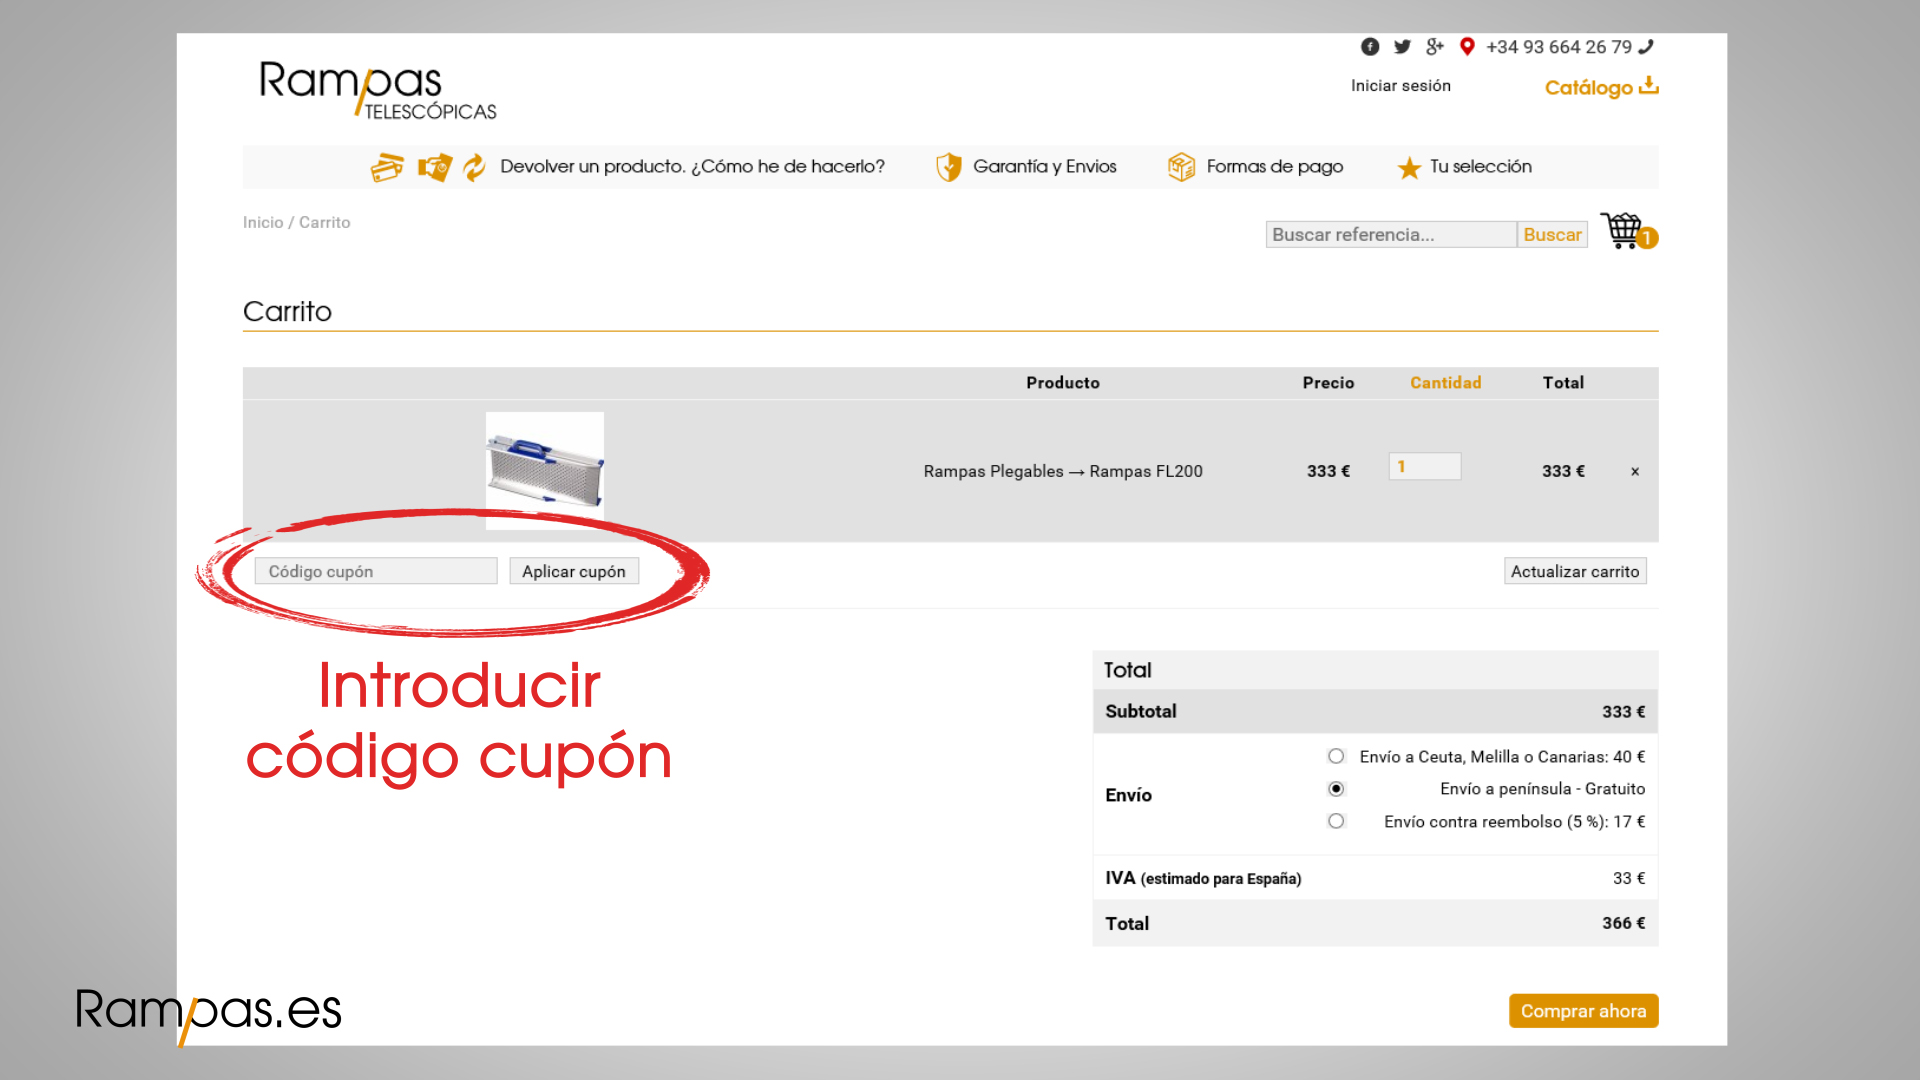Click Iniciar sesión link
Screen dimensions: 1920x1080
(x=1400, y=86)
